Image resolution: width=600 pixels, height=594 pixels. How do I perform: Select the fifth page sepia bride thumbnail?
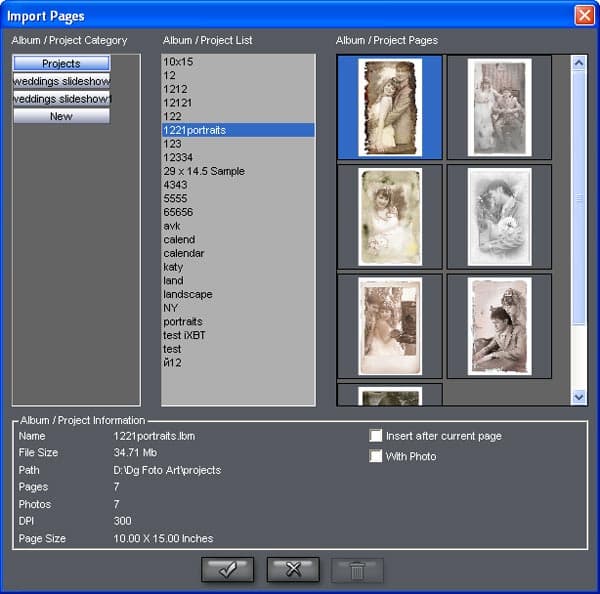tap(390, 326)
